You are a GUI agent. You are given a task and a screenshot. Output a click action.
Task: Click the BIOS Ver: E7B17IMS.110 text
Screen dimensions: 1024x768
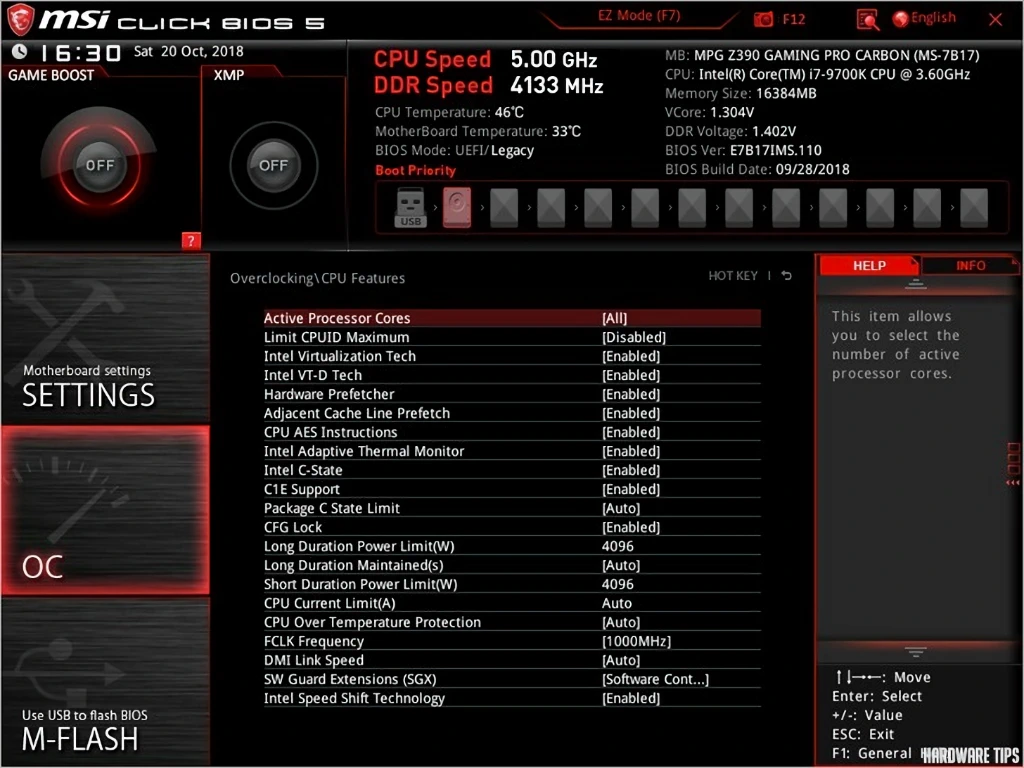[743, 150]
